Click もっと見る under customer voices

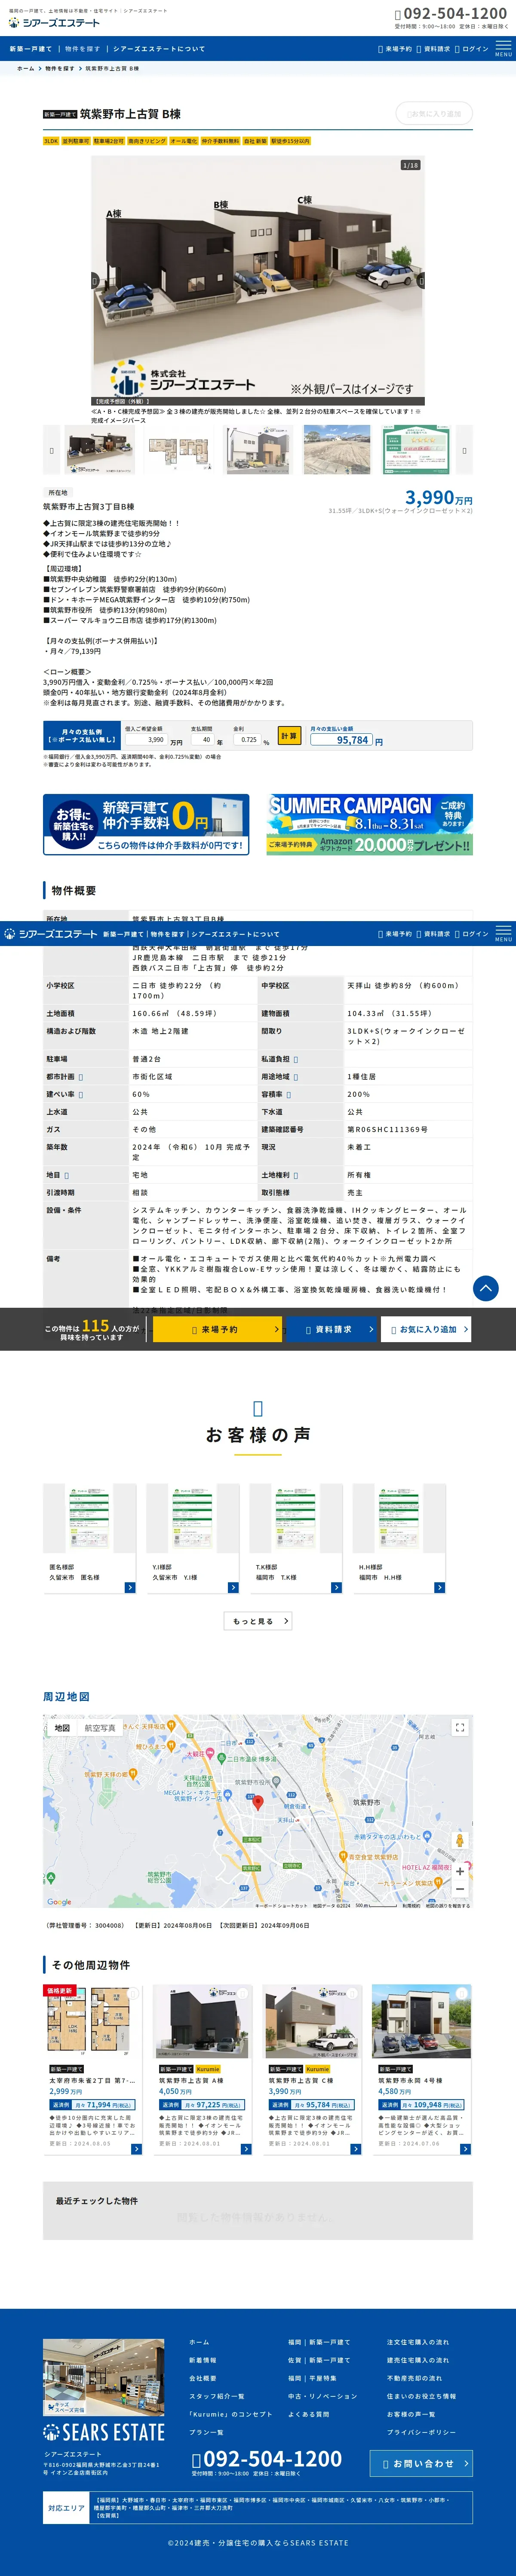tap(258, 1621)
